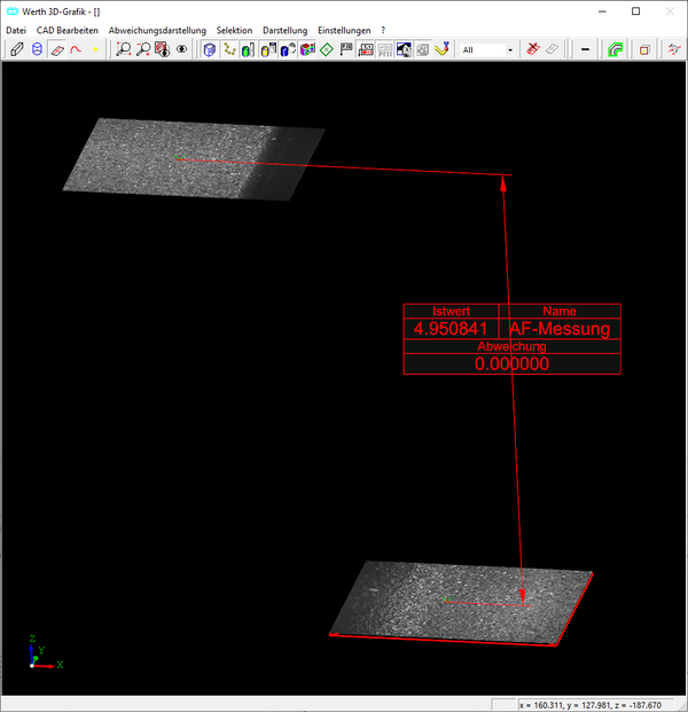Open the question mark help menu
The width and height of the screenshot is (688, 712).
[x=383, y=31]
